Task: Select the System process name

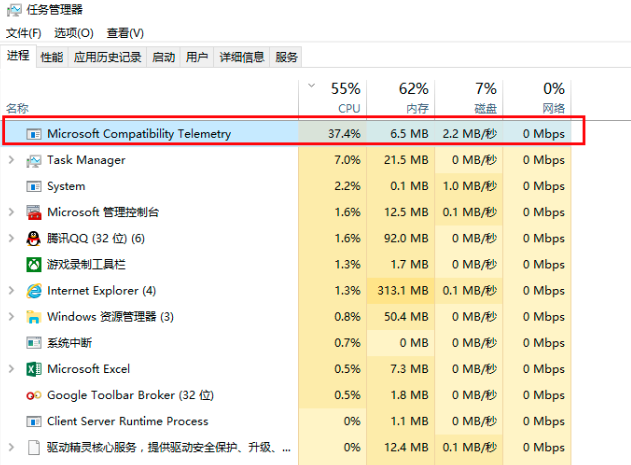Action: (x=66, y=186)
